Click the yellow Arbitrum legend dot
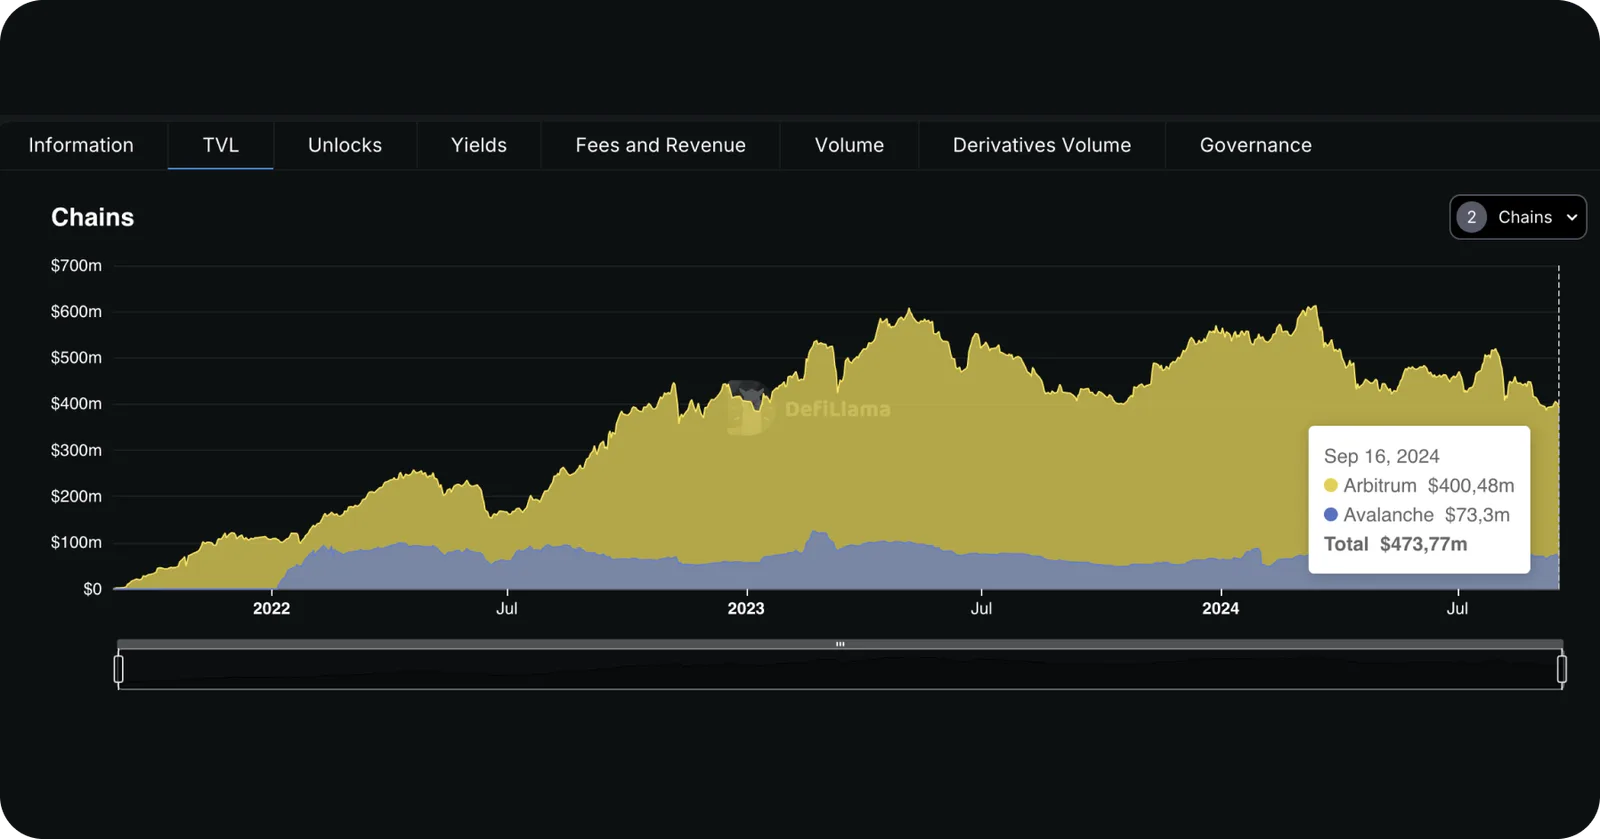This screenshot has width=1600, height=839. coord(1331,485)
